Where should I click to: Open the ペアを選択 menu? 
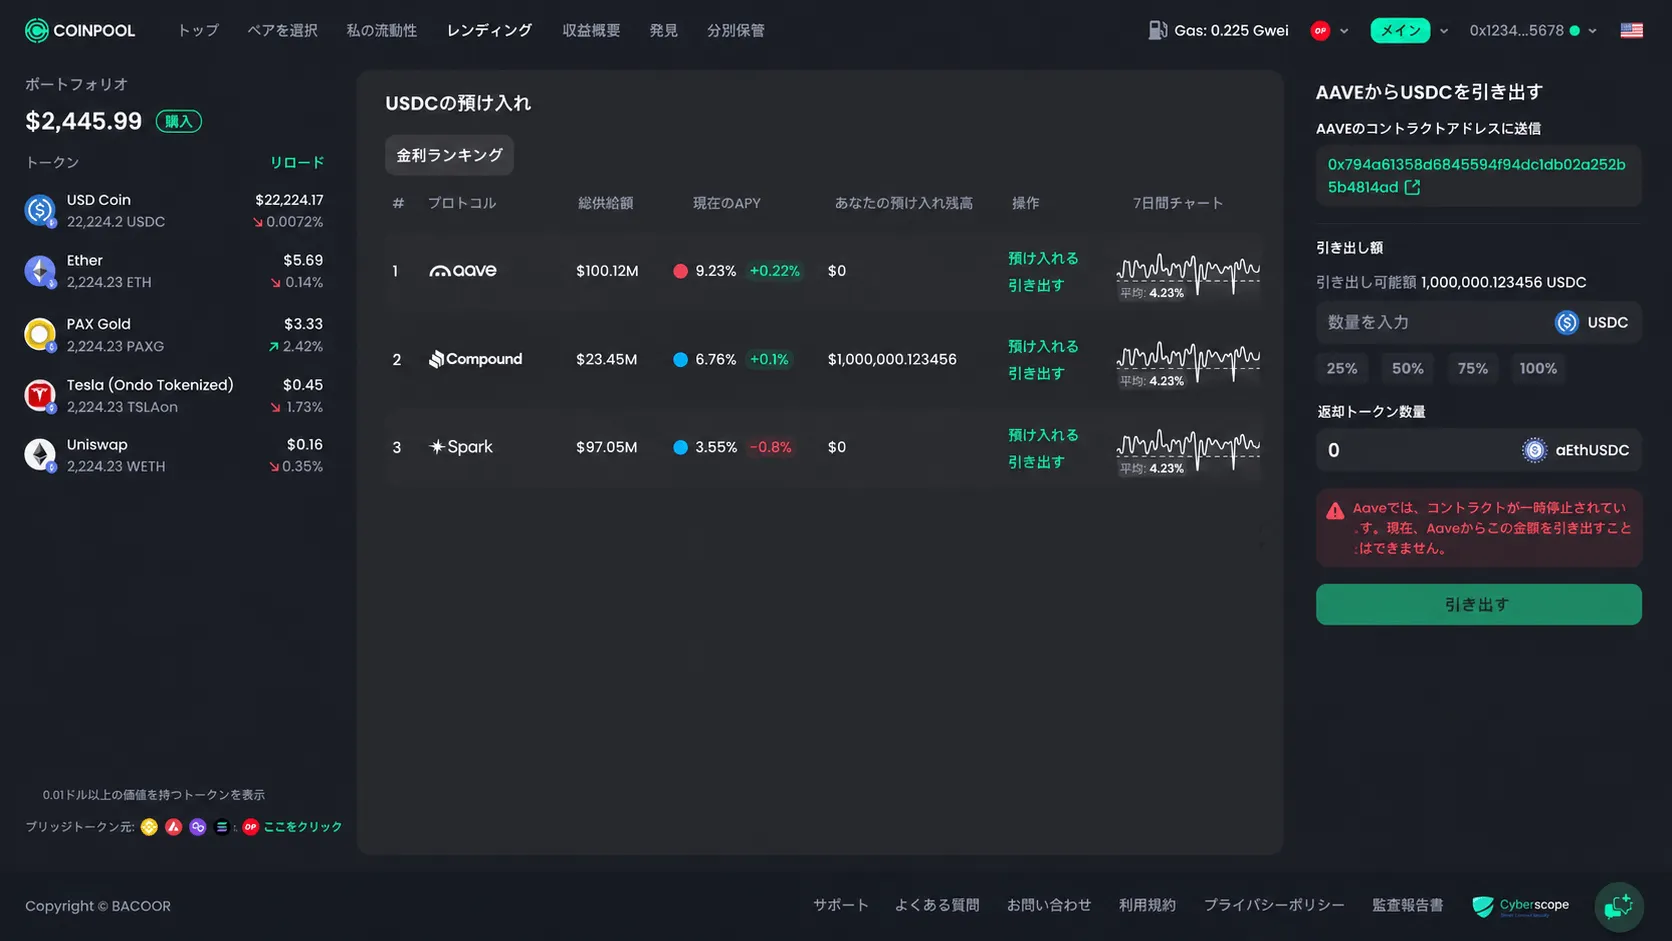[283, 31]
